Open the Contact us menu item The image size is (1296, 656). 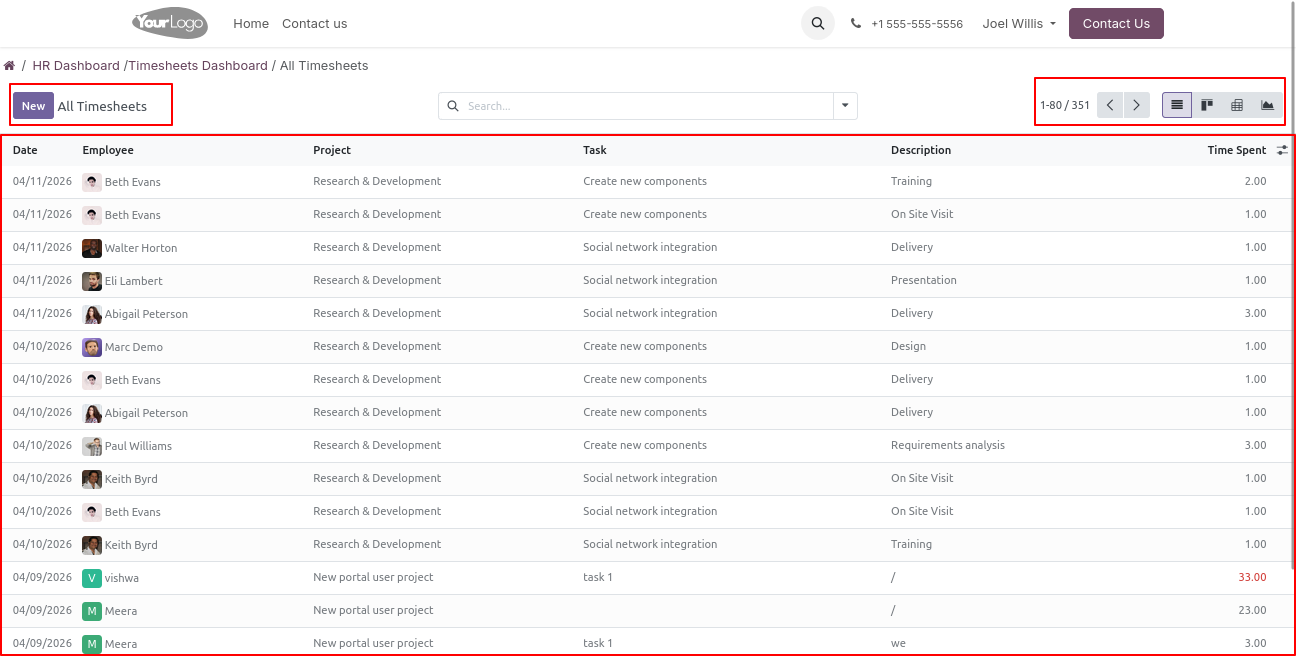click(314, 23)
